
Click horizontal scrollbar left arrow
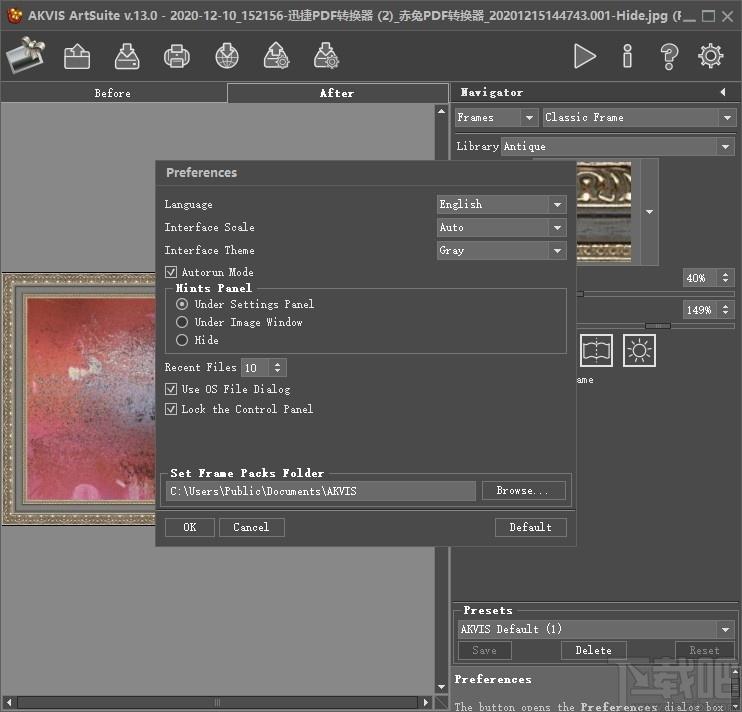click(x=8, y=702)
